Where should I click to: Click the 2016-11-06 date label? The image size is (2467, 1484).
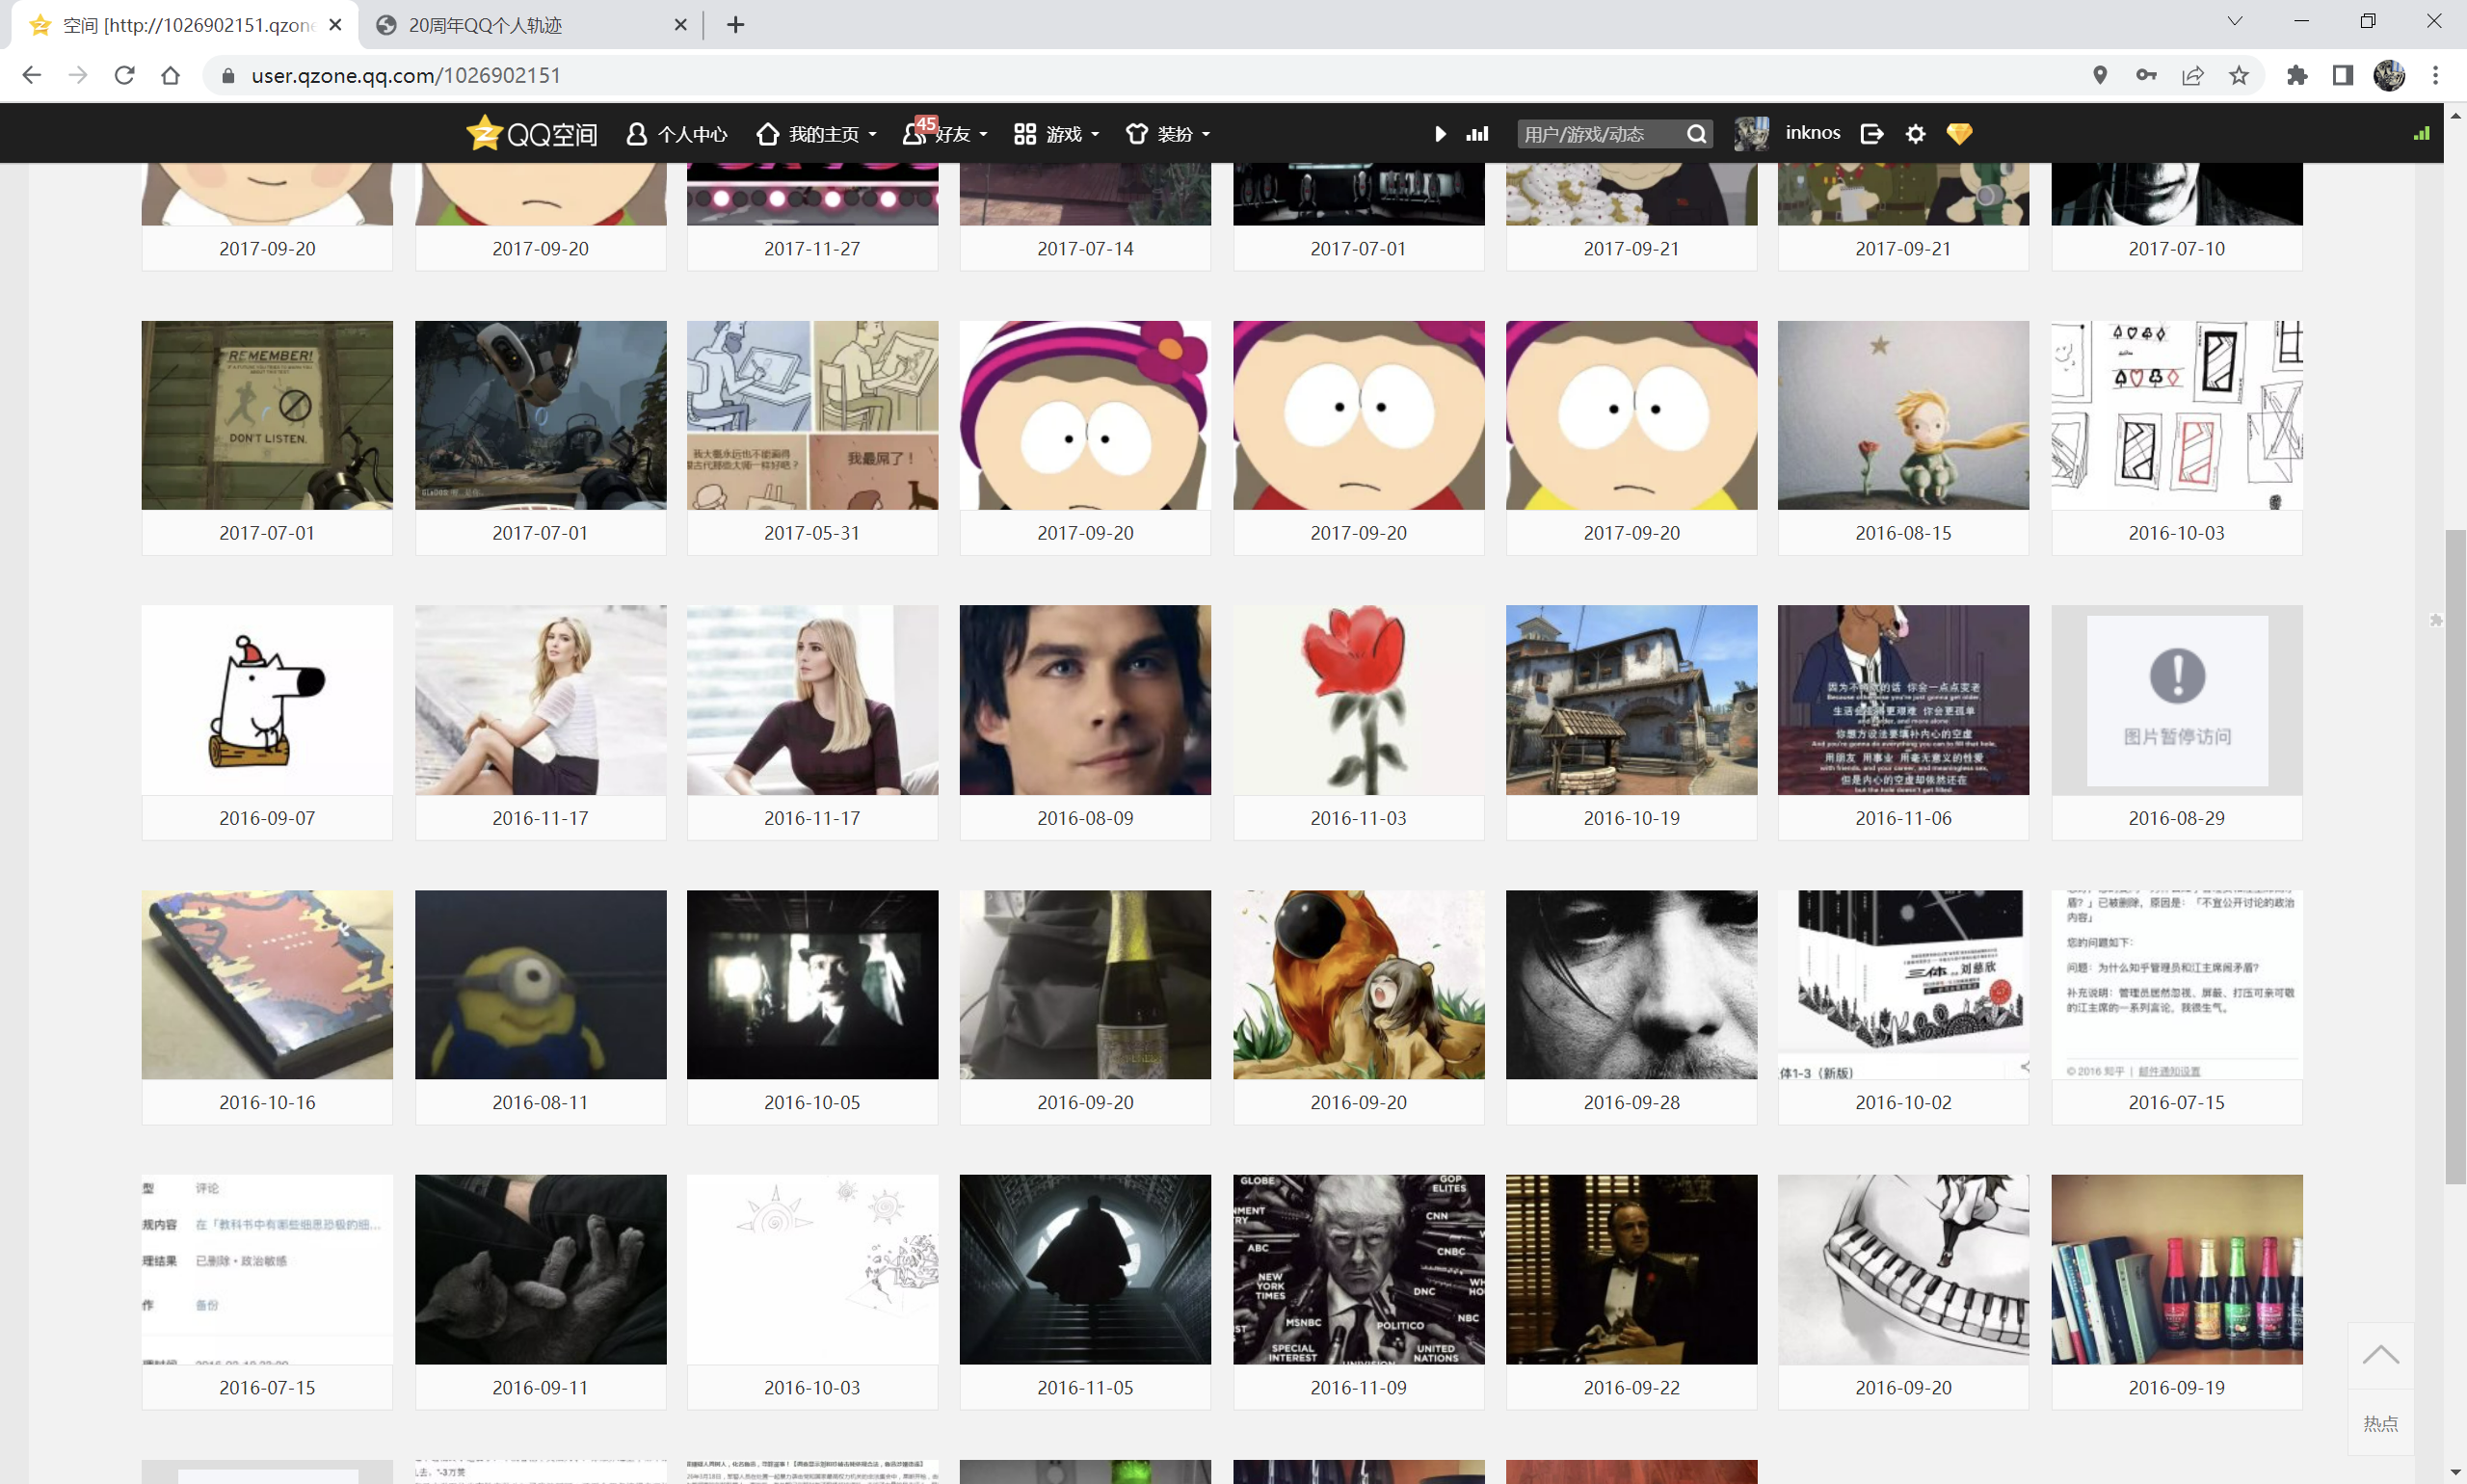coord(1903,818)
